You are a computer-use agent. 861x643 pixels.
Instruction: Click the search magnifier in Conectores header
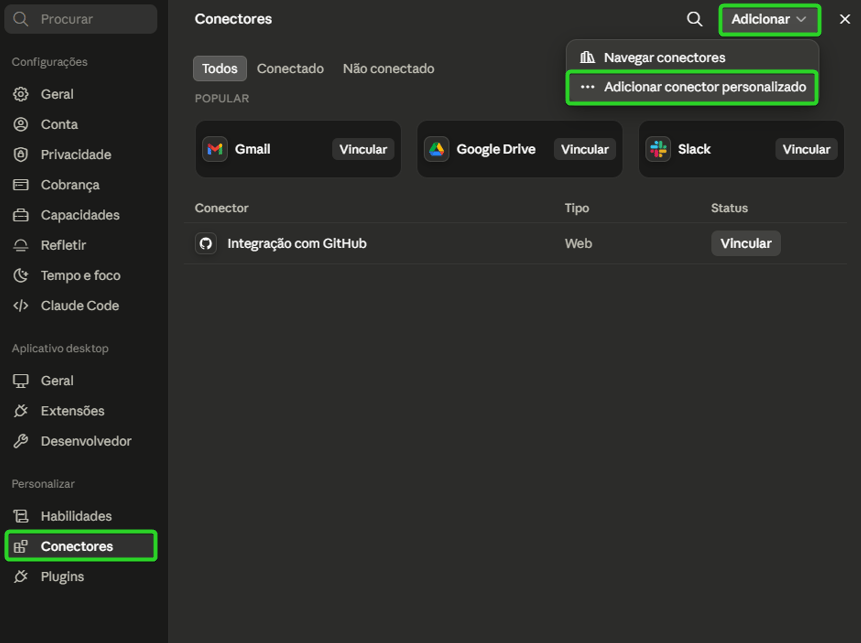tap(695, 19)
